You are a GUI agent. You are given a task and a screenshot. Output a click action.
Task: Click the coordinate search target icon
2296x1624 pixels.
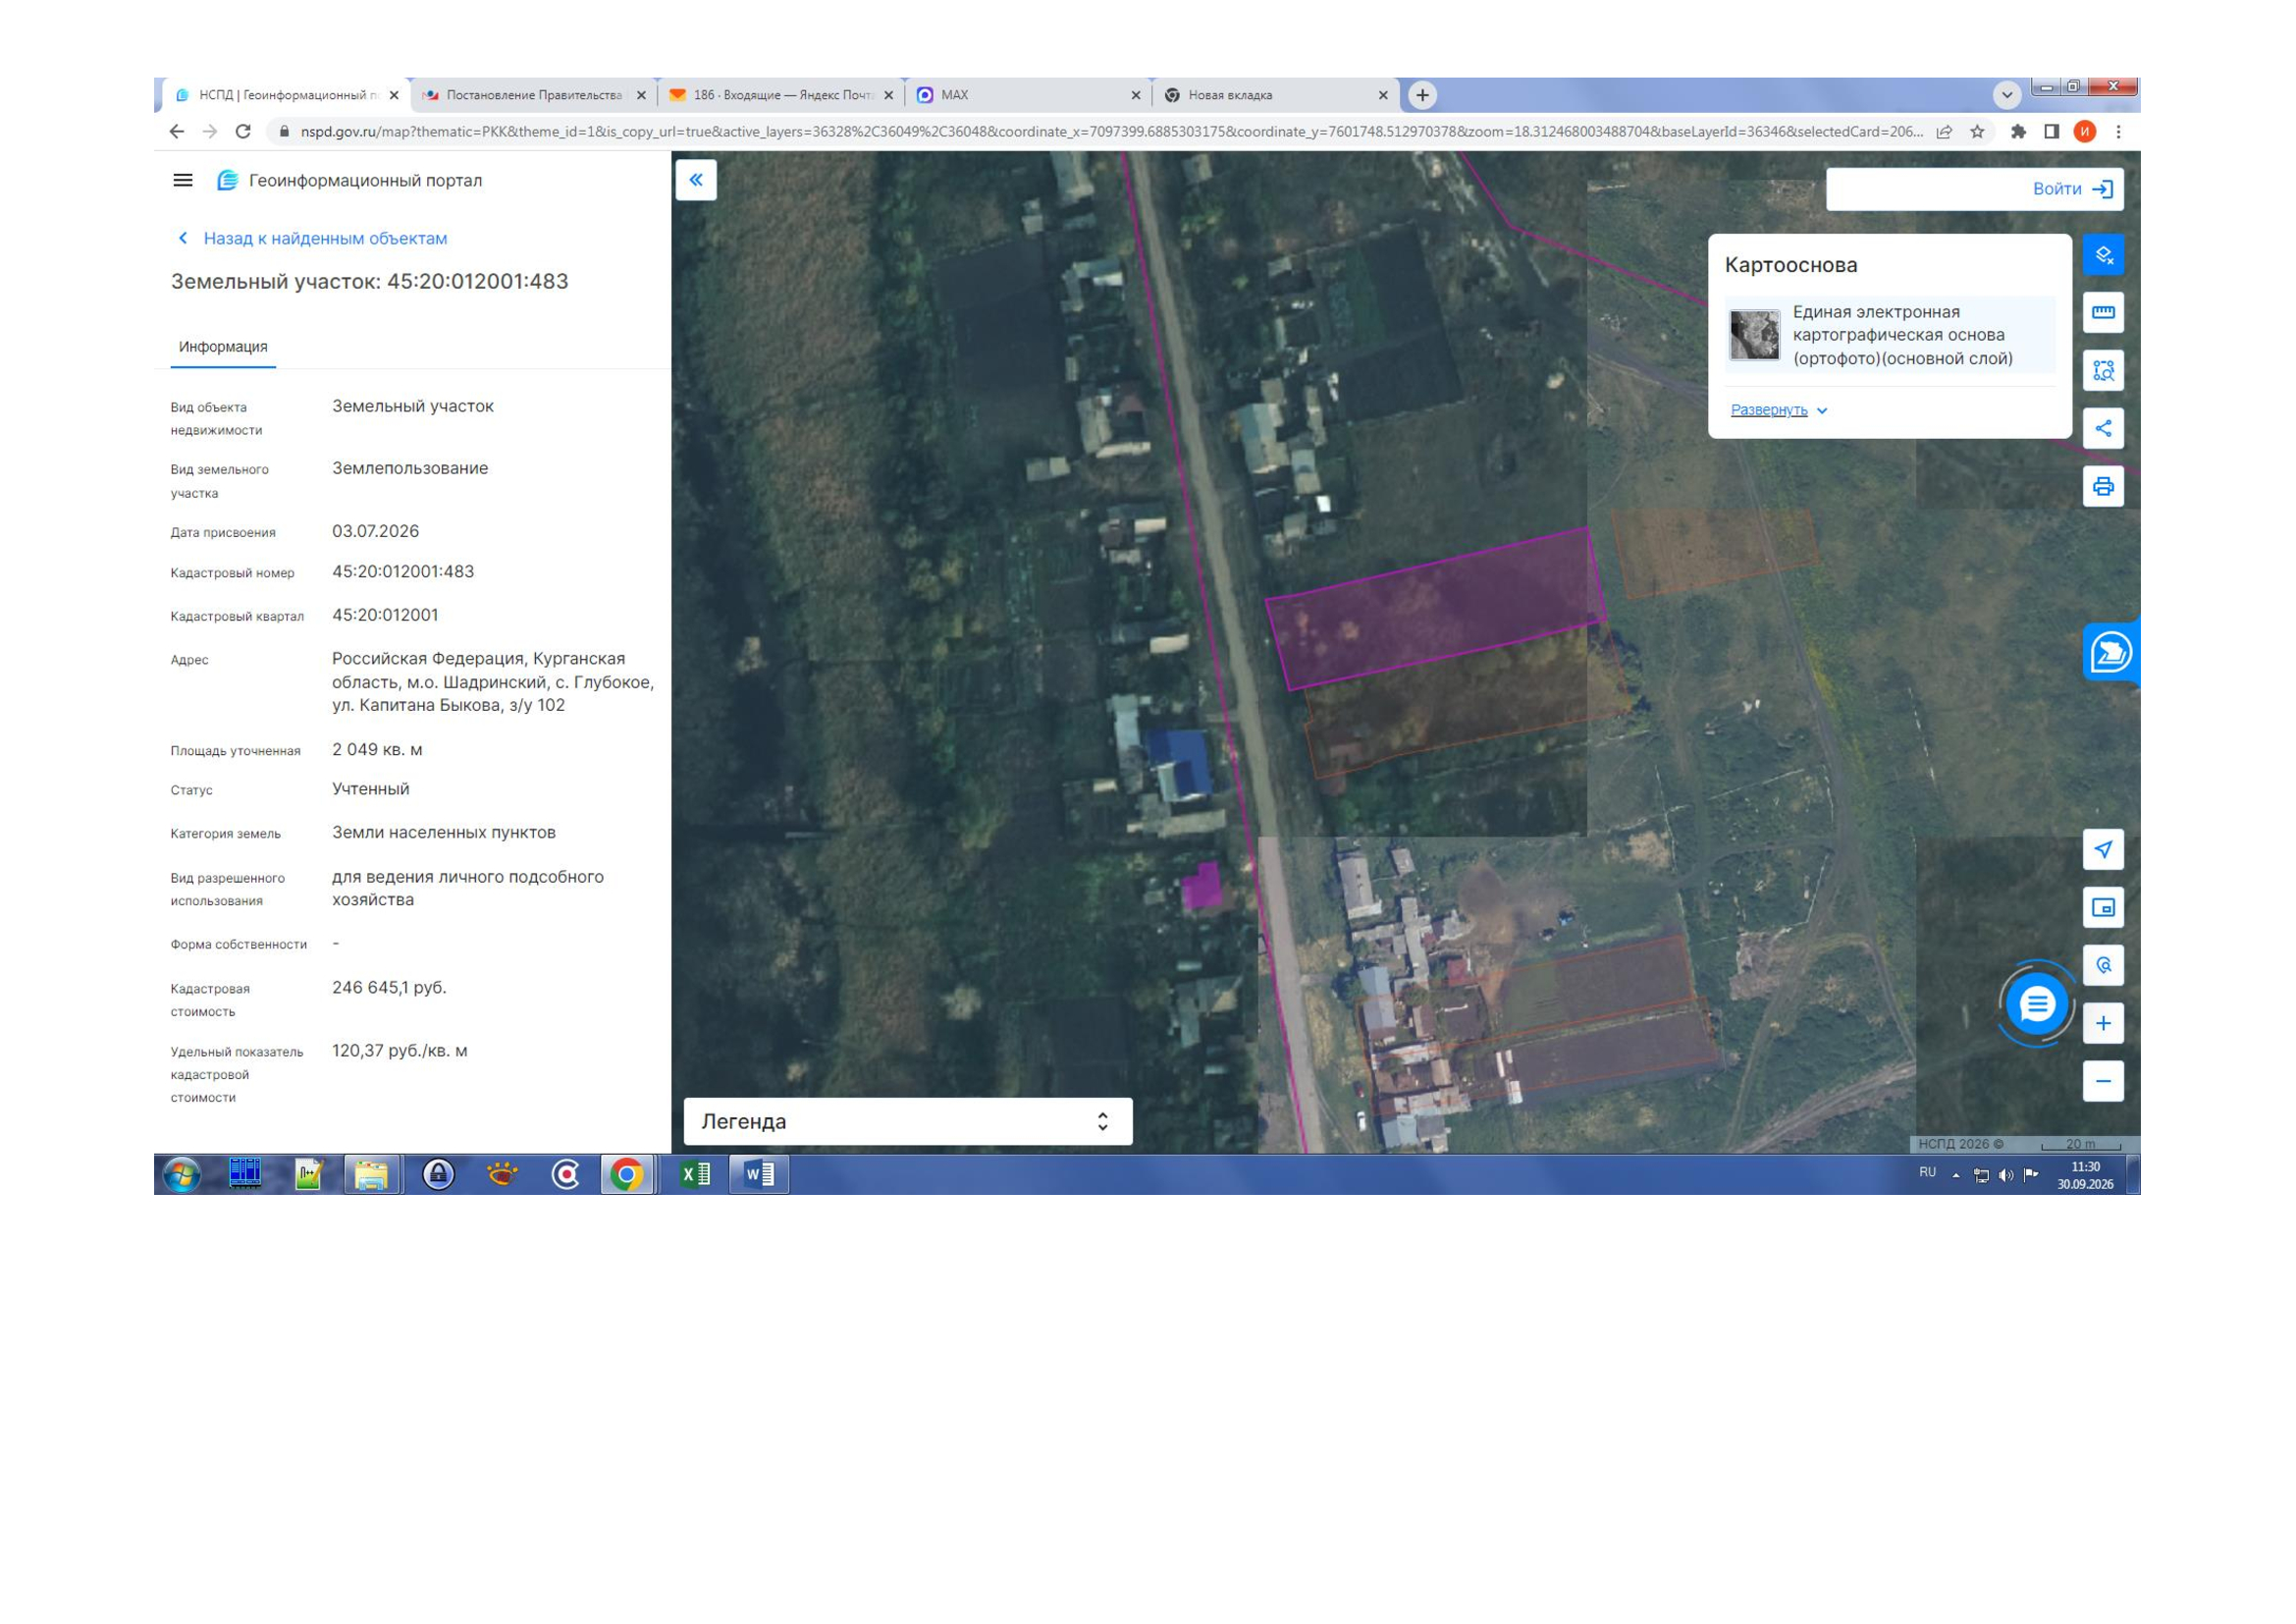[2103, 966]
